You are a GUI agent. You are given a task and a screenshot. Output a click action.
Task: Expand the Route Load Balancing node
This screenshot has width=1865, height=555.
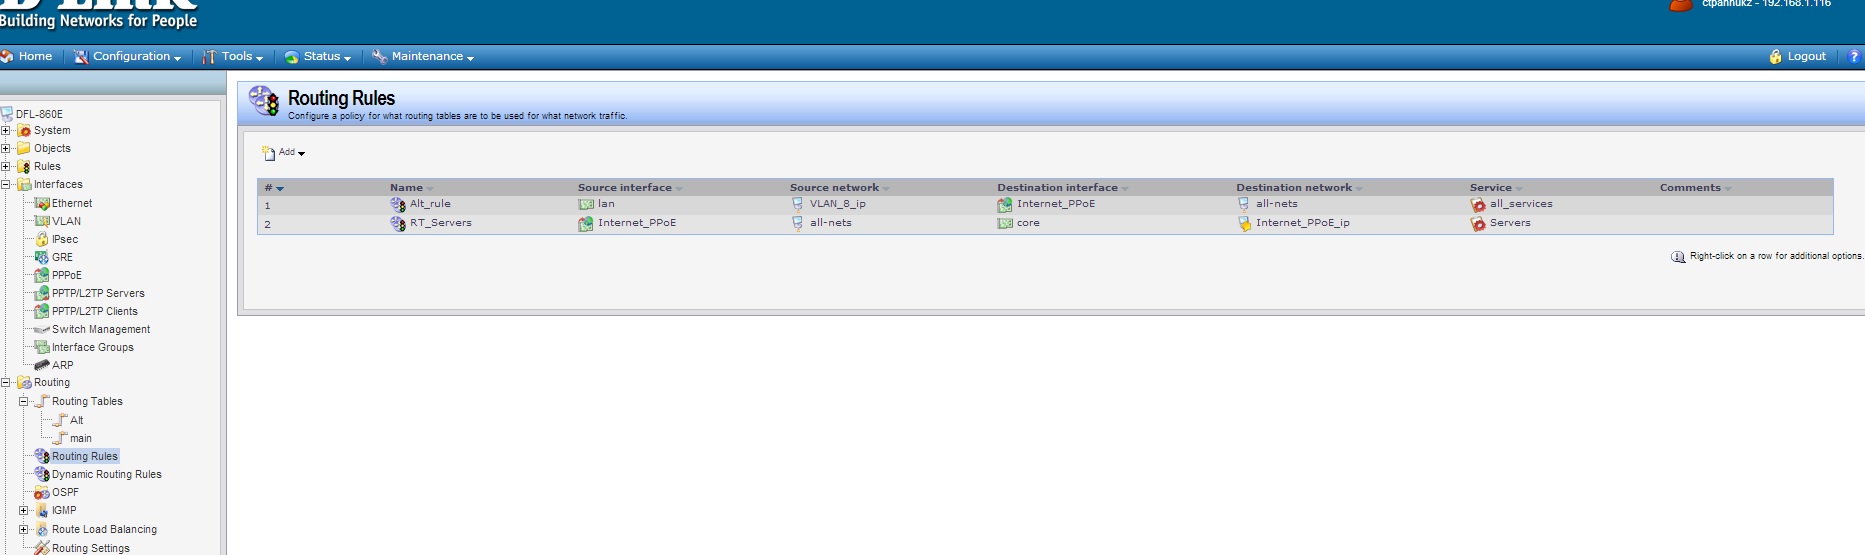pos(23,529)
